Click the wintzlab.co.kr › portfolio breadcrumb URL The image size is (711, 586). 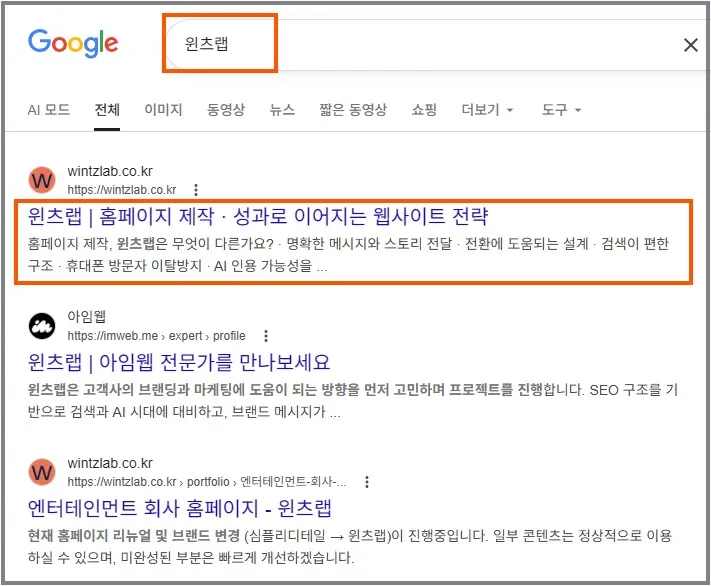click(207, 482)
